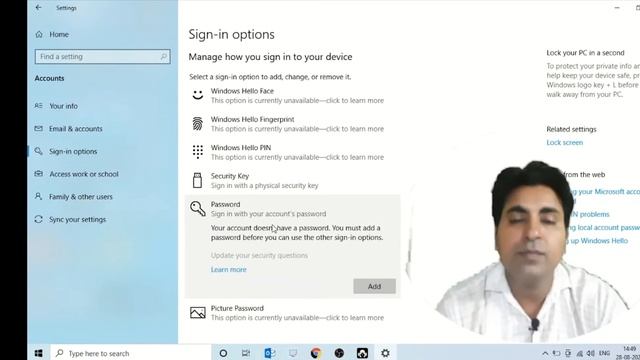Click the Security Key USB icon
This screenshot has width=640, height=360.
[x=198, y=180]
